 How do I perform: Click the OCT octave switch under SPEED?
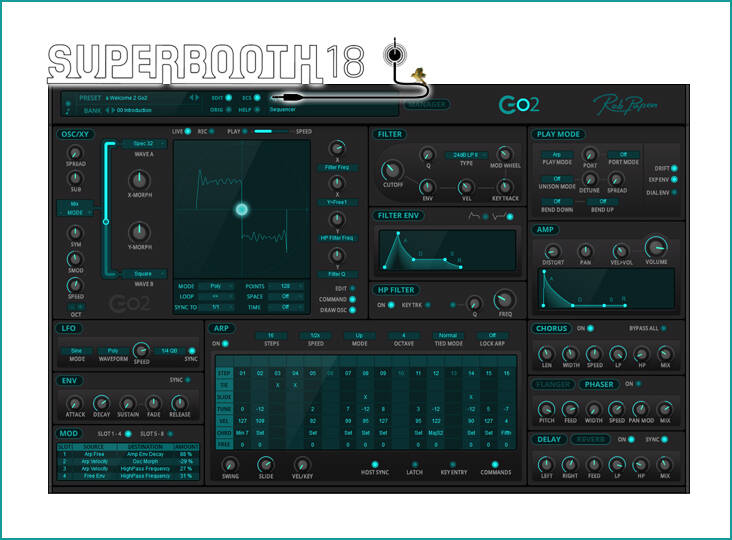76,307
